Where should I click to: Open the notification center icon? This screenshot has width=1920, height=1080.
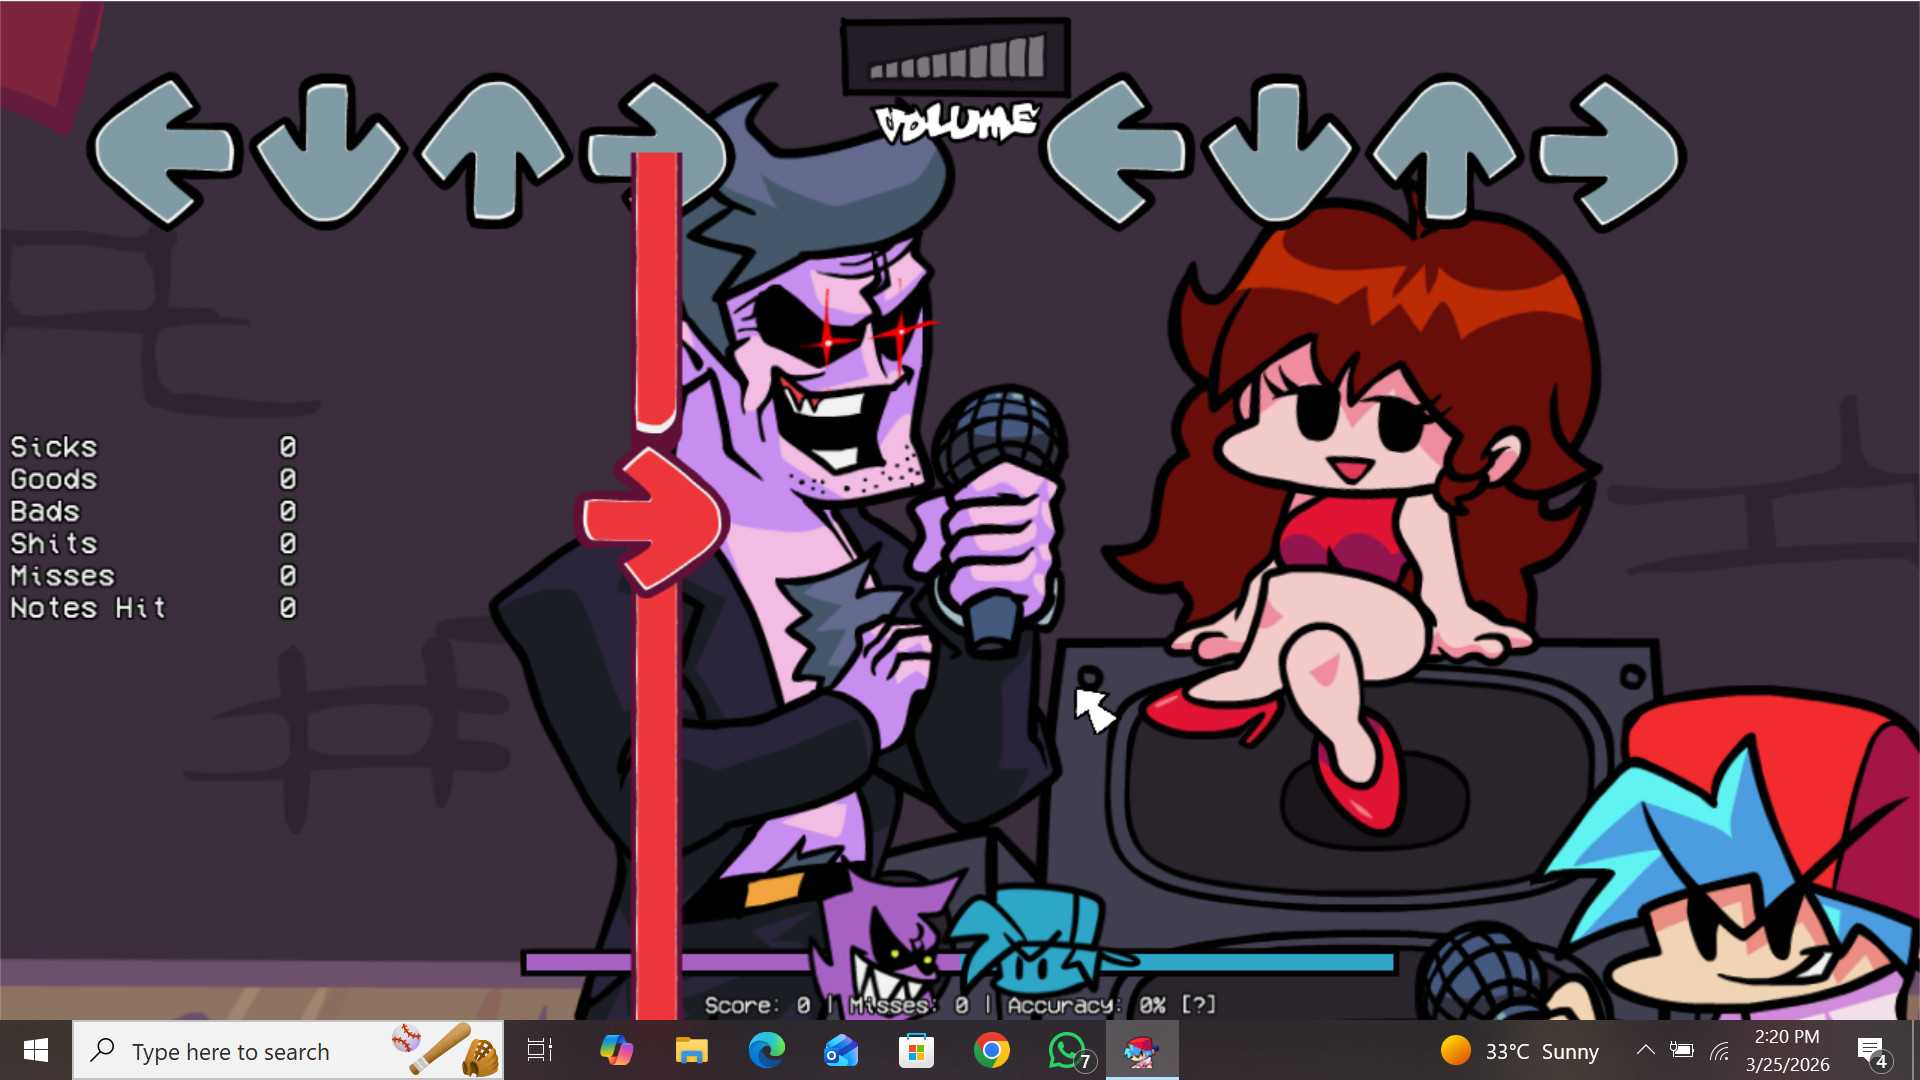[1872, 1051]
